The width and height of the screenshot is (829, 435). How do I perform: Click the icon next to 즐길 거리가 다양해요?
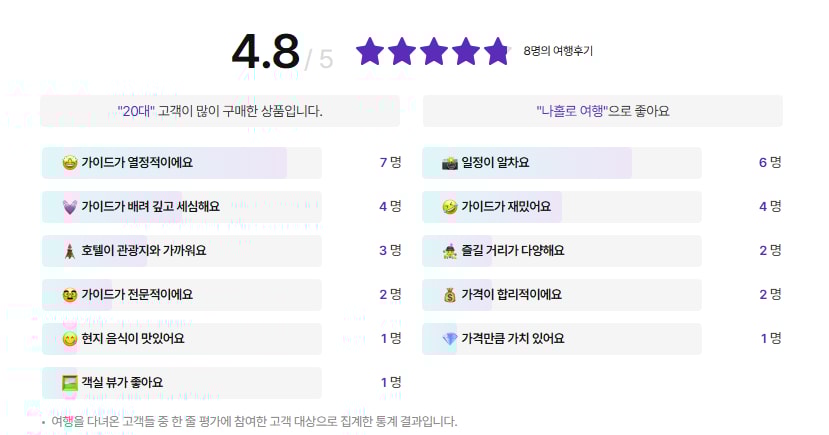[x=449, y=251]
